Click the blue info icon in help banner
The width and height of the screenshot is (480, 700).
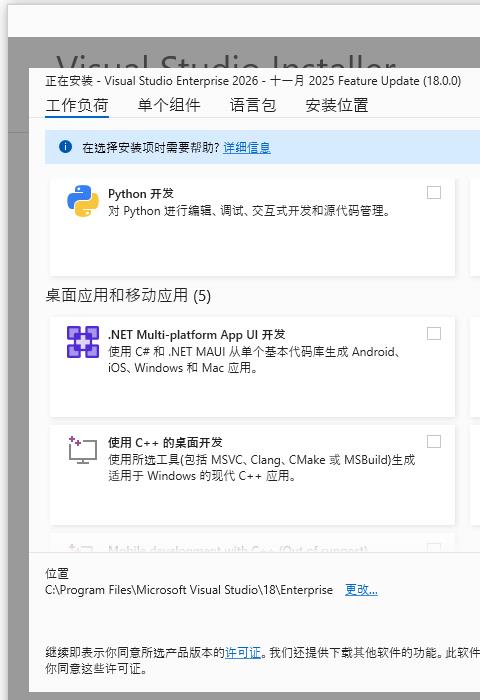click(x=65, y=146)
